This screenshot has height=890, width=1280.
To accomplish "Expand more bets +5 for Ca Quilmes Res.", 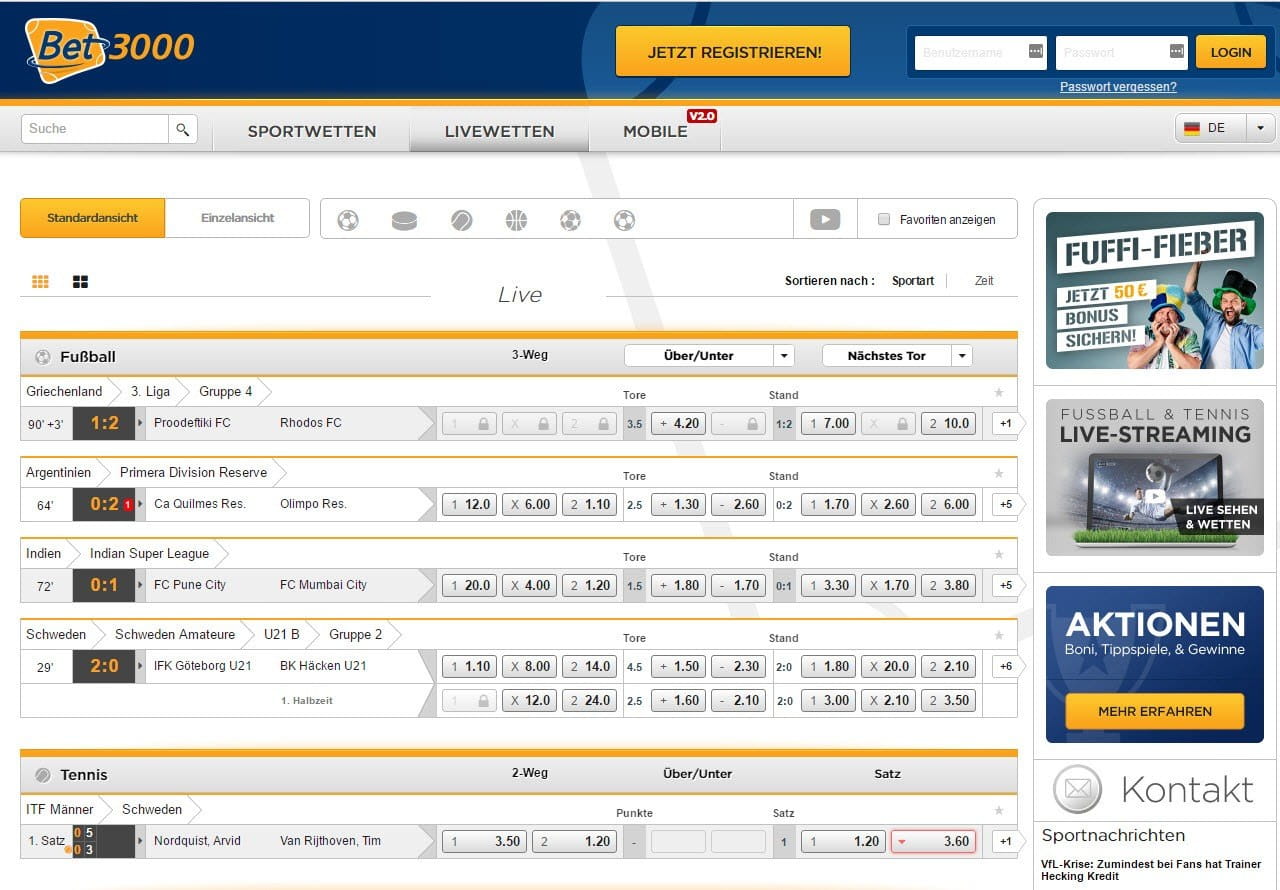I will 1005,505.
